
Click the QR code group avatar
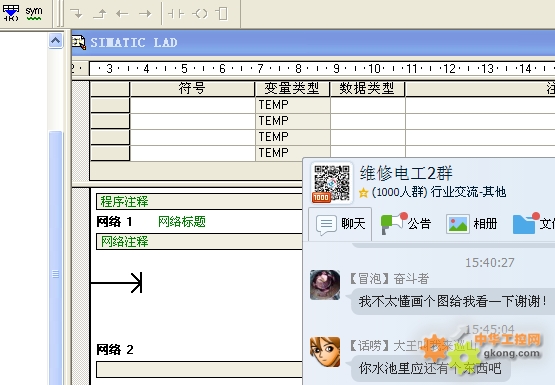[x=332, y=183]
